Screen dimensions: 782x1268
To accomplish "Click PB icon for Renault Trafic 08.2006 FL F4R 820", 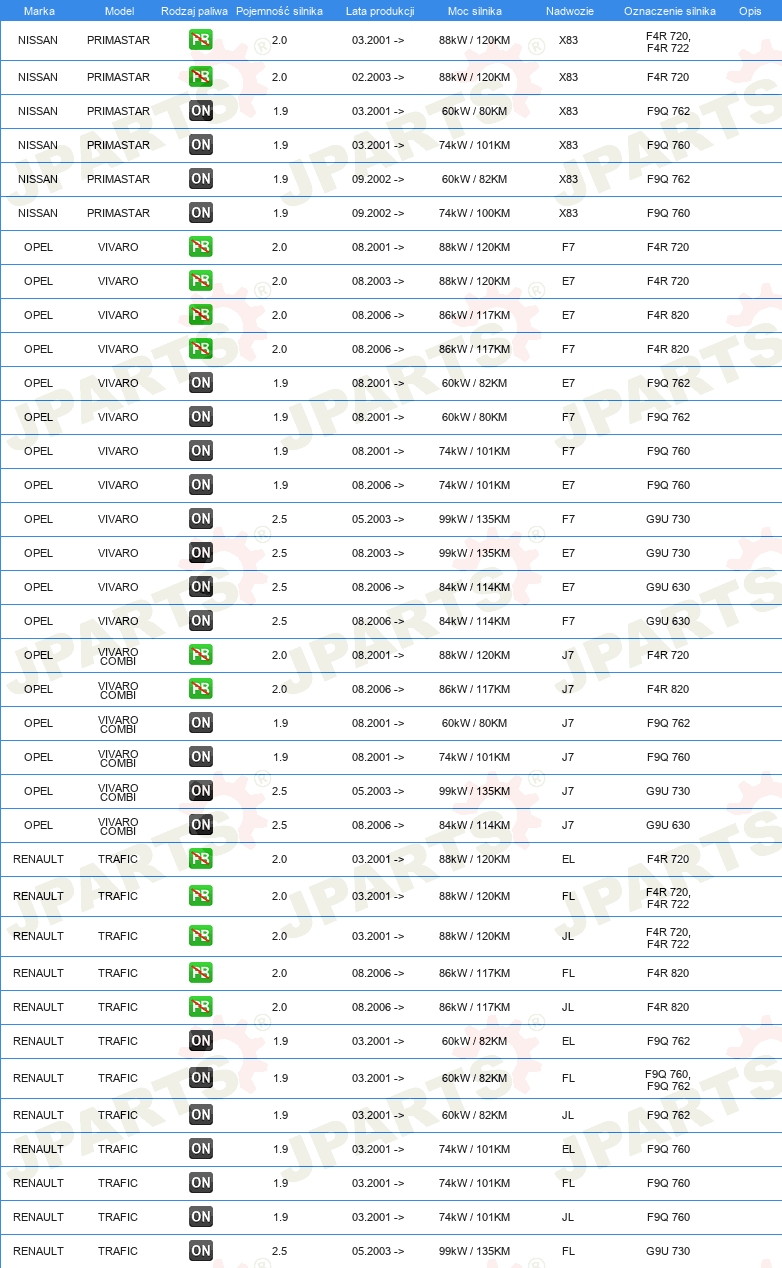I will [x=201, y=973].
